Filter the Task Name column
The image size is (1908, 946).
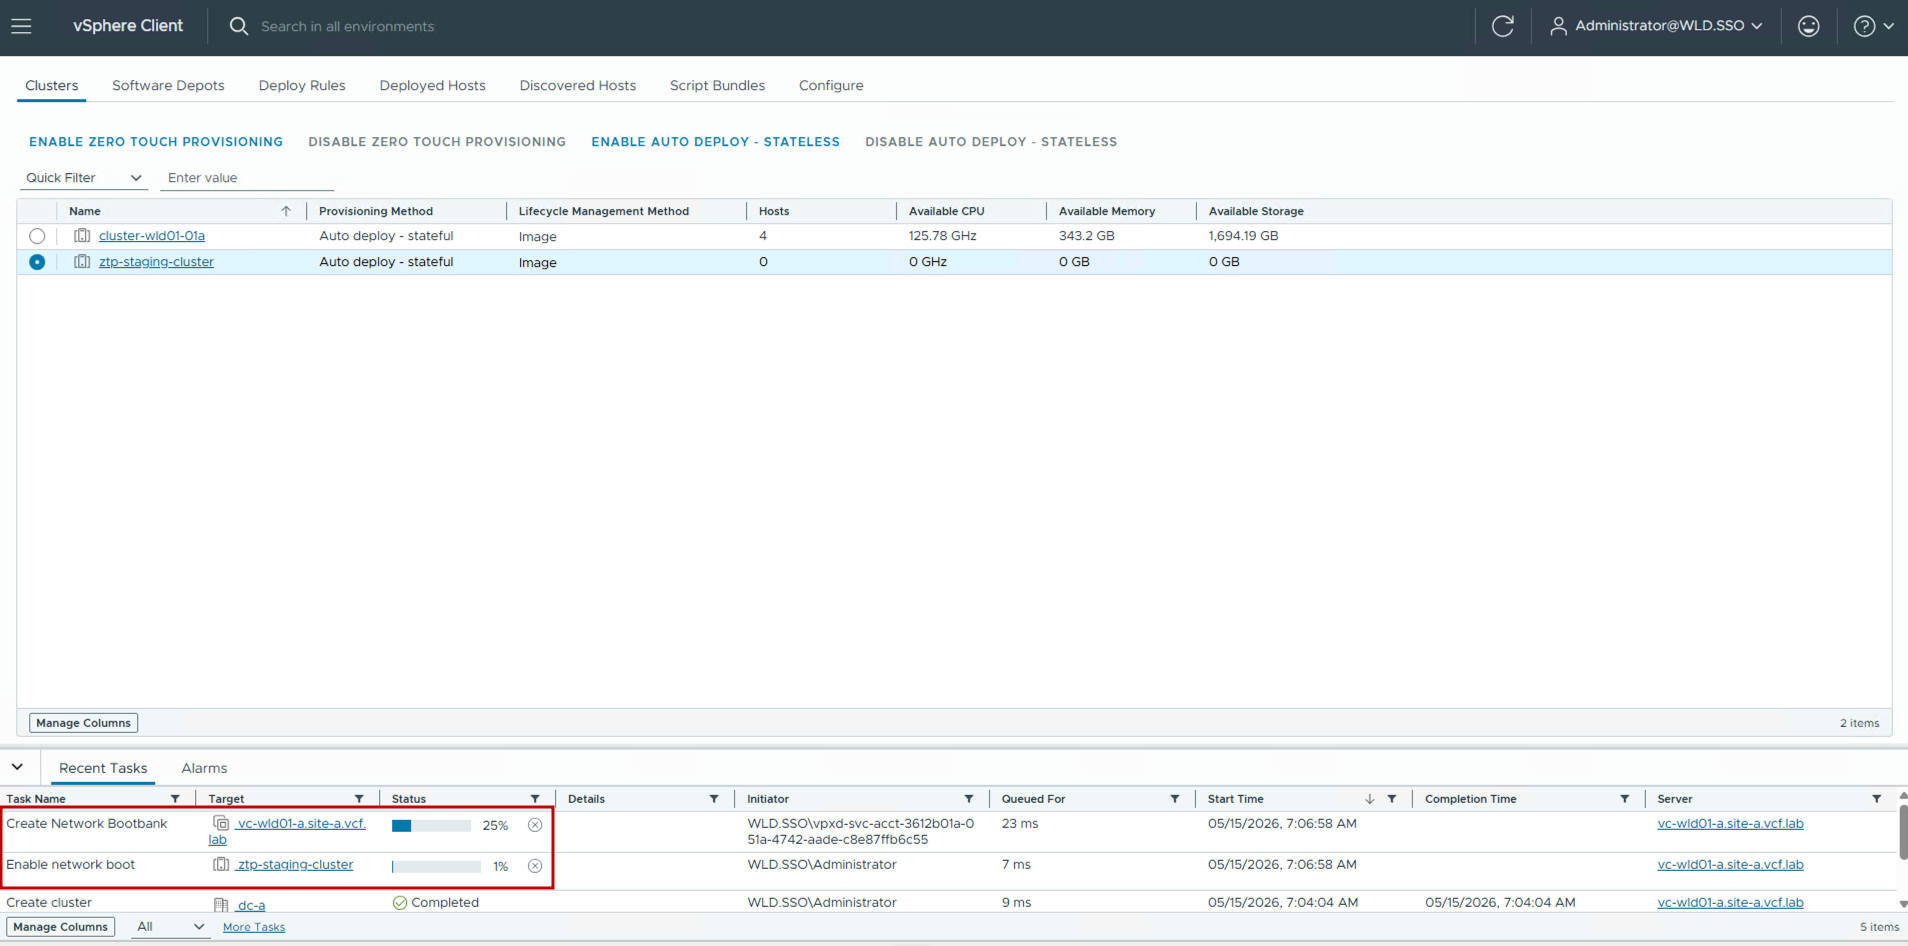click(175, 799)
